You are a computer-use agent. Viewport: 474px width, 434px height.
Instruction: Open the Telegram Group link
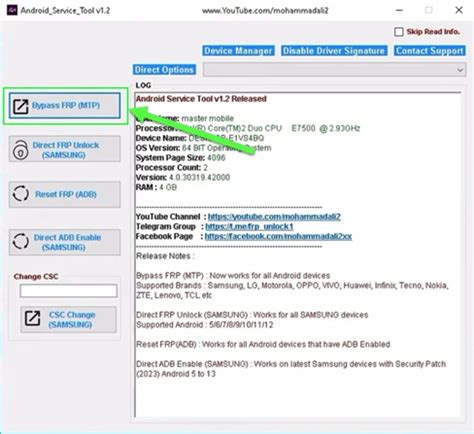(x=249, y=227)
